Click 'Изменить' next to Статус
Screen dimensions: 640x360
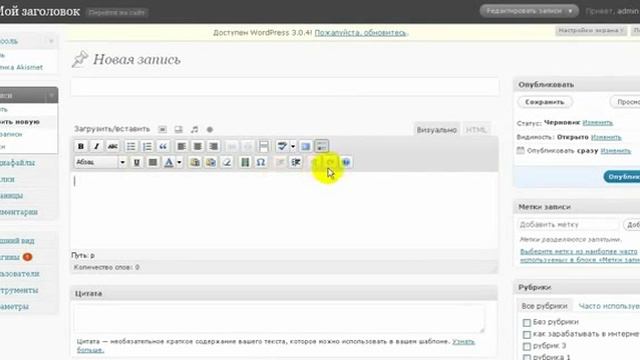click(597, 122)
